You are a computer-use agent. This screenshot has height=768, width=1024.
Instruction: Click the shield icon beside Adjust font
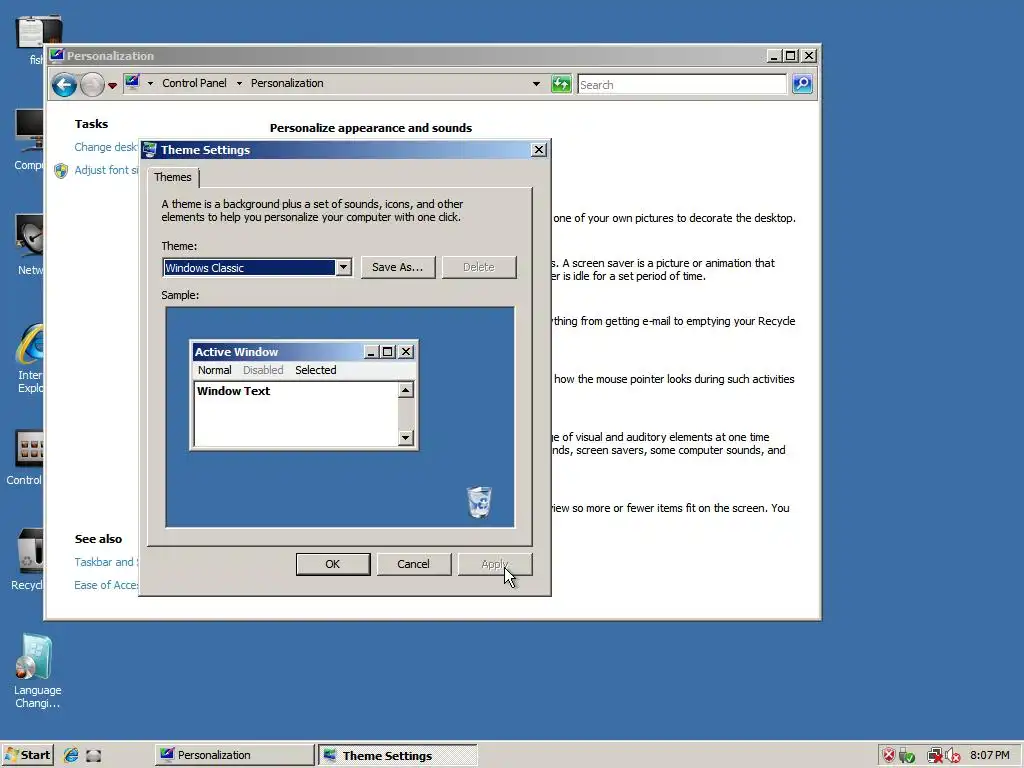click(61, 171)
